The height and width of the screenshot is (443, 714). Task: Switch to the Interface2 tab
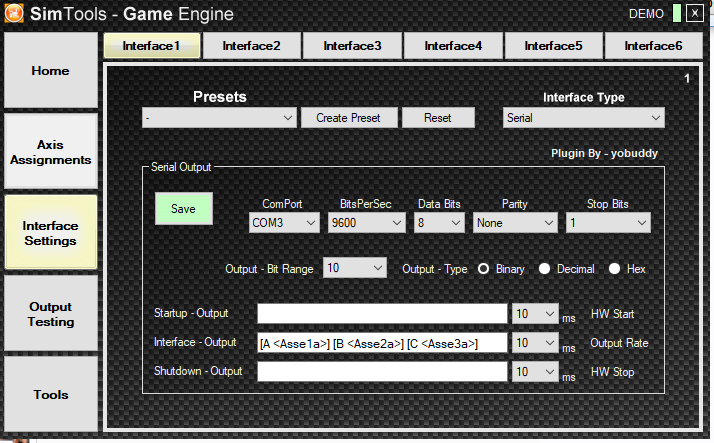click(251, 46)
